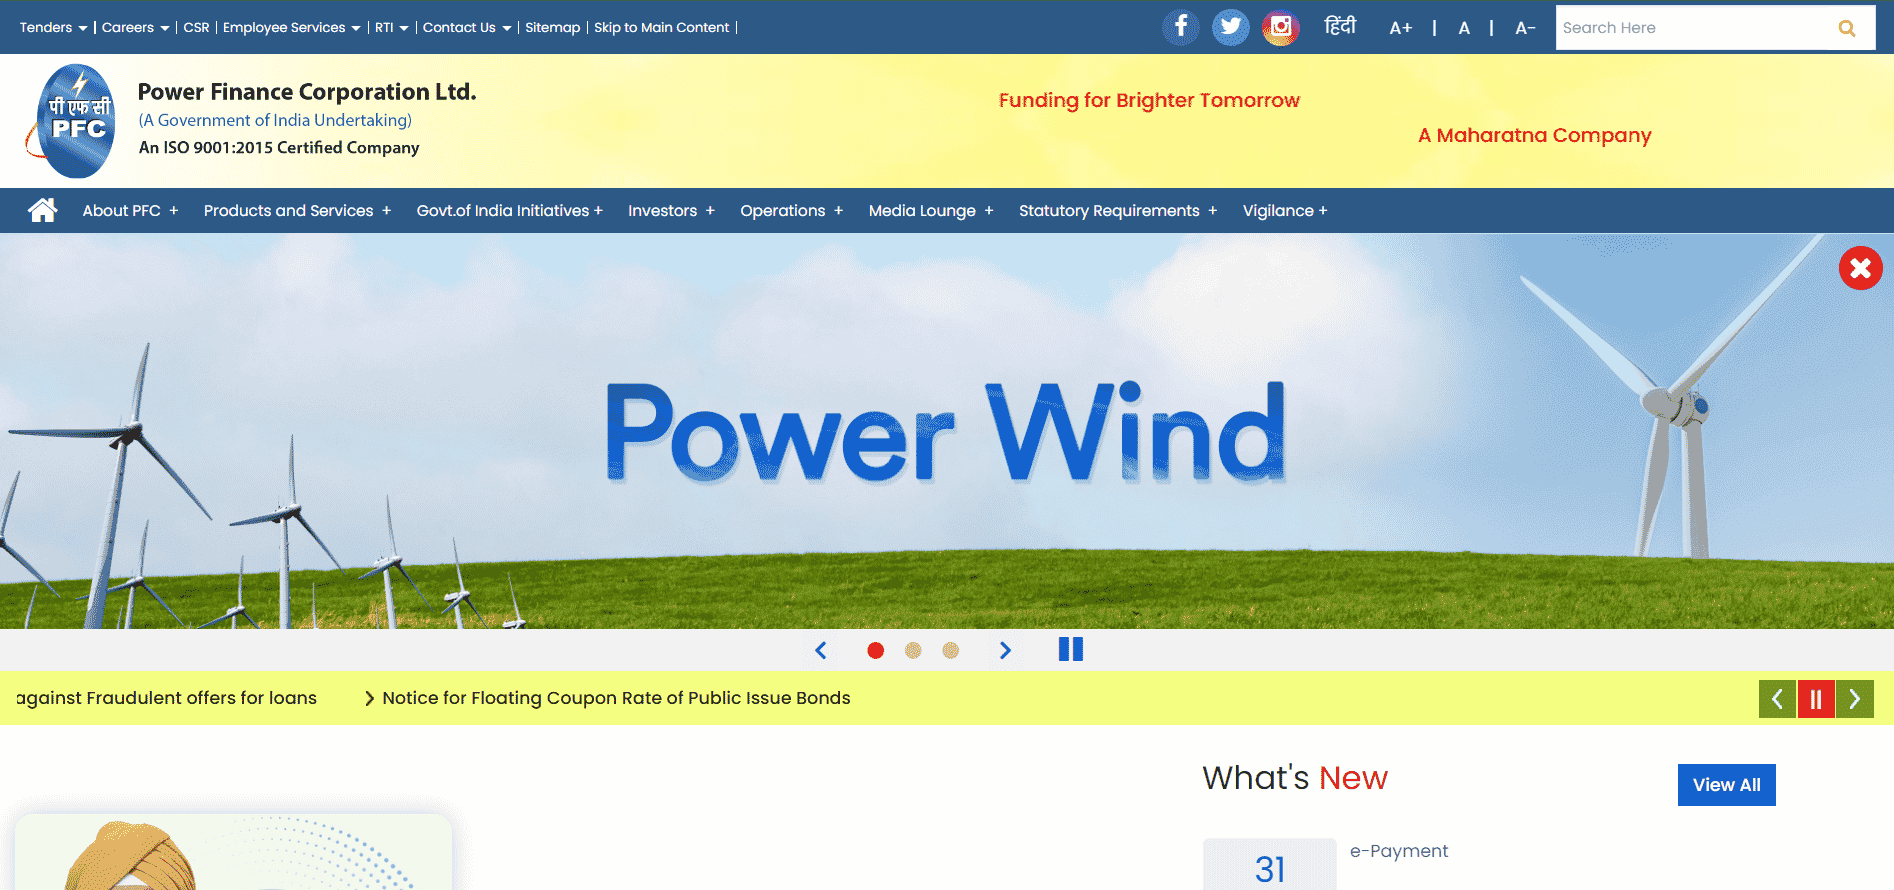1894x890 pixels.
Task: Open the PFC Instagram page icon
Action: click(1280, 27)
